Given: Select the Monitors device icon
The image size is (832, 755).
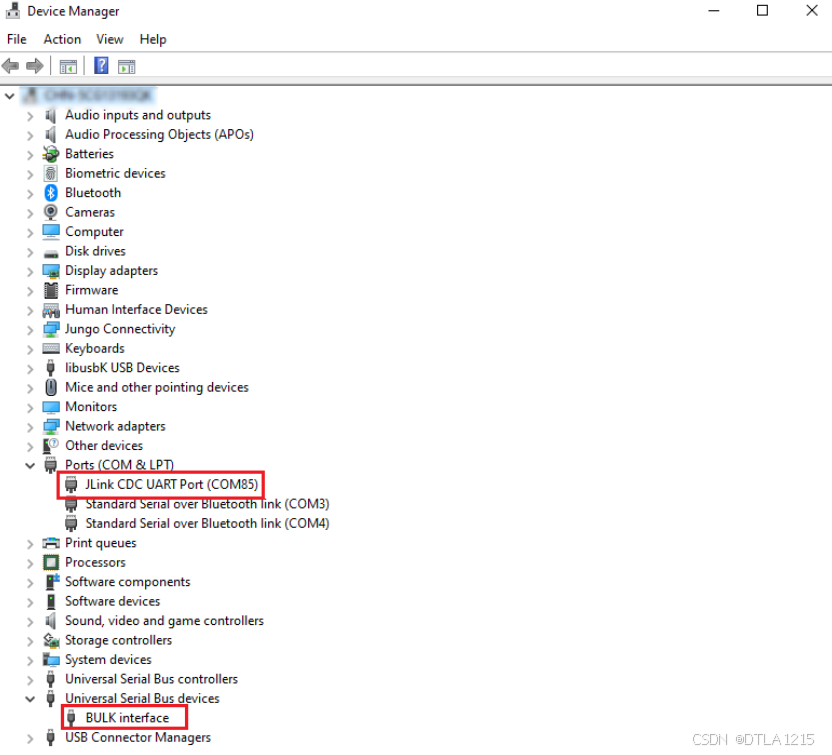Looking at the screenshot, I should click(50, 406).
